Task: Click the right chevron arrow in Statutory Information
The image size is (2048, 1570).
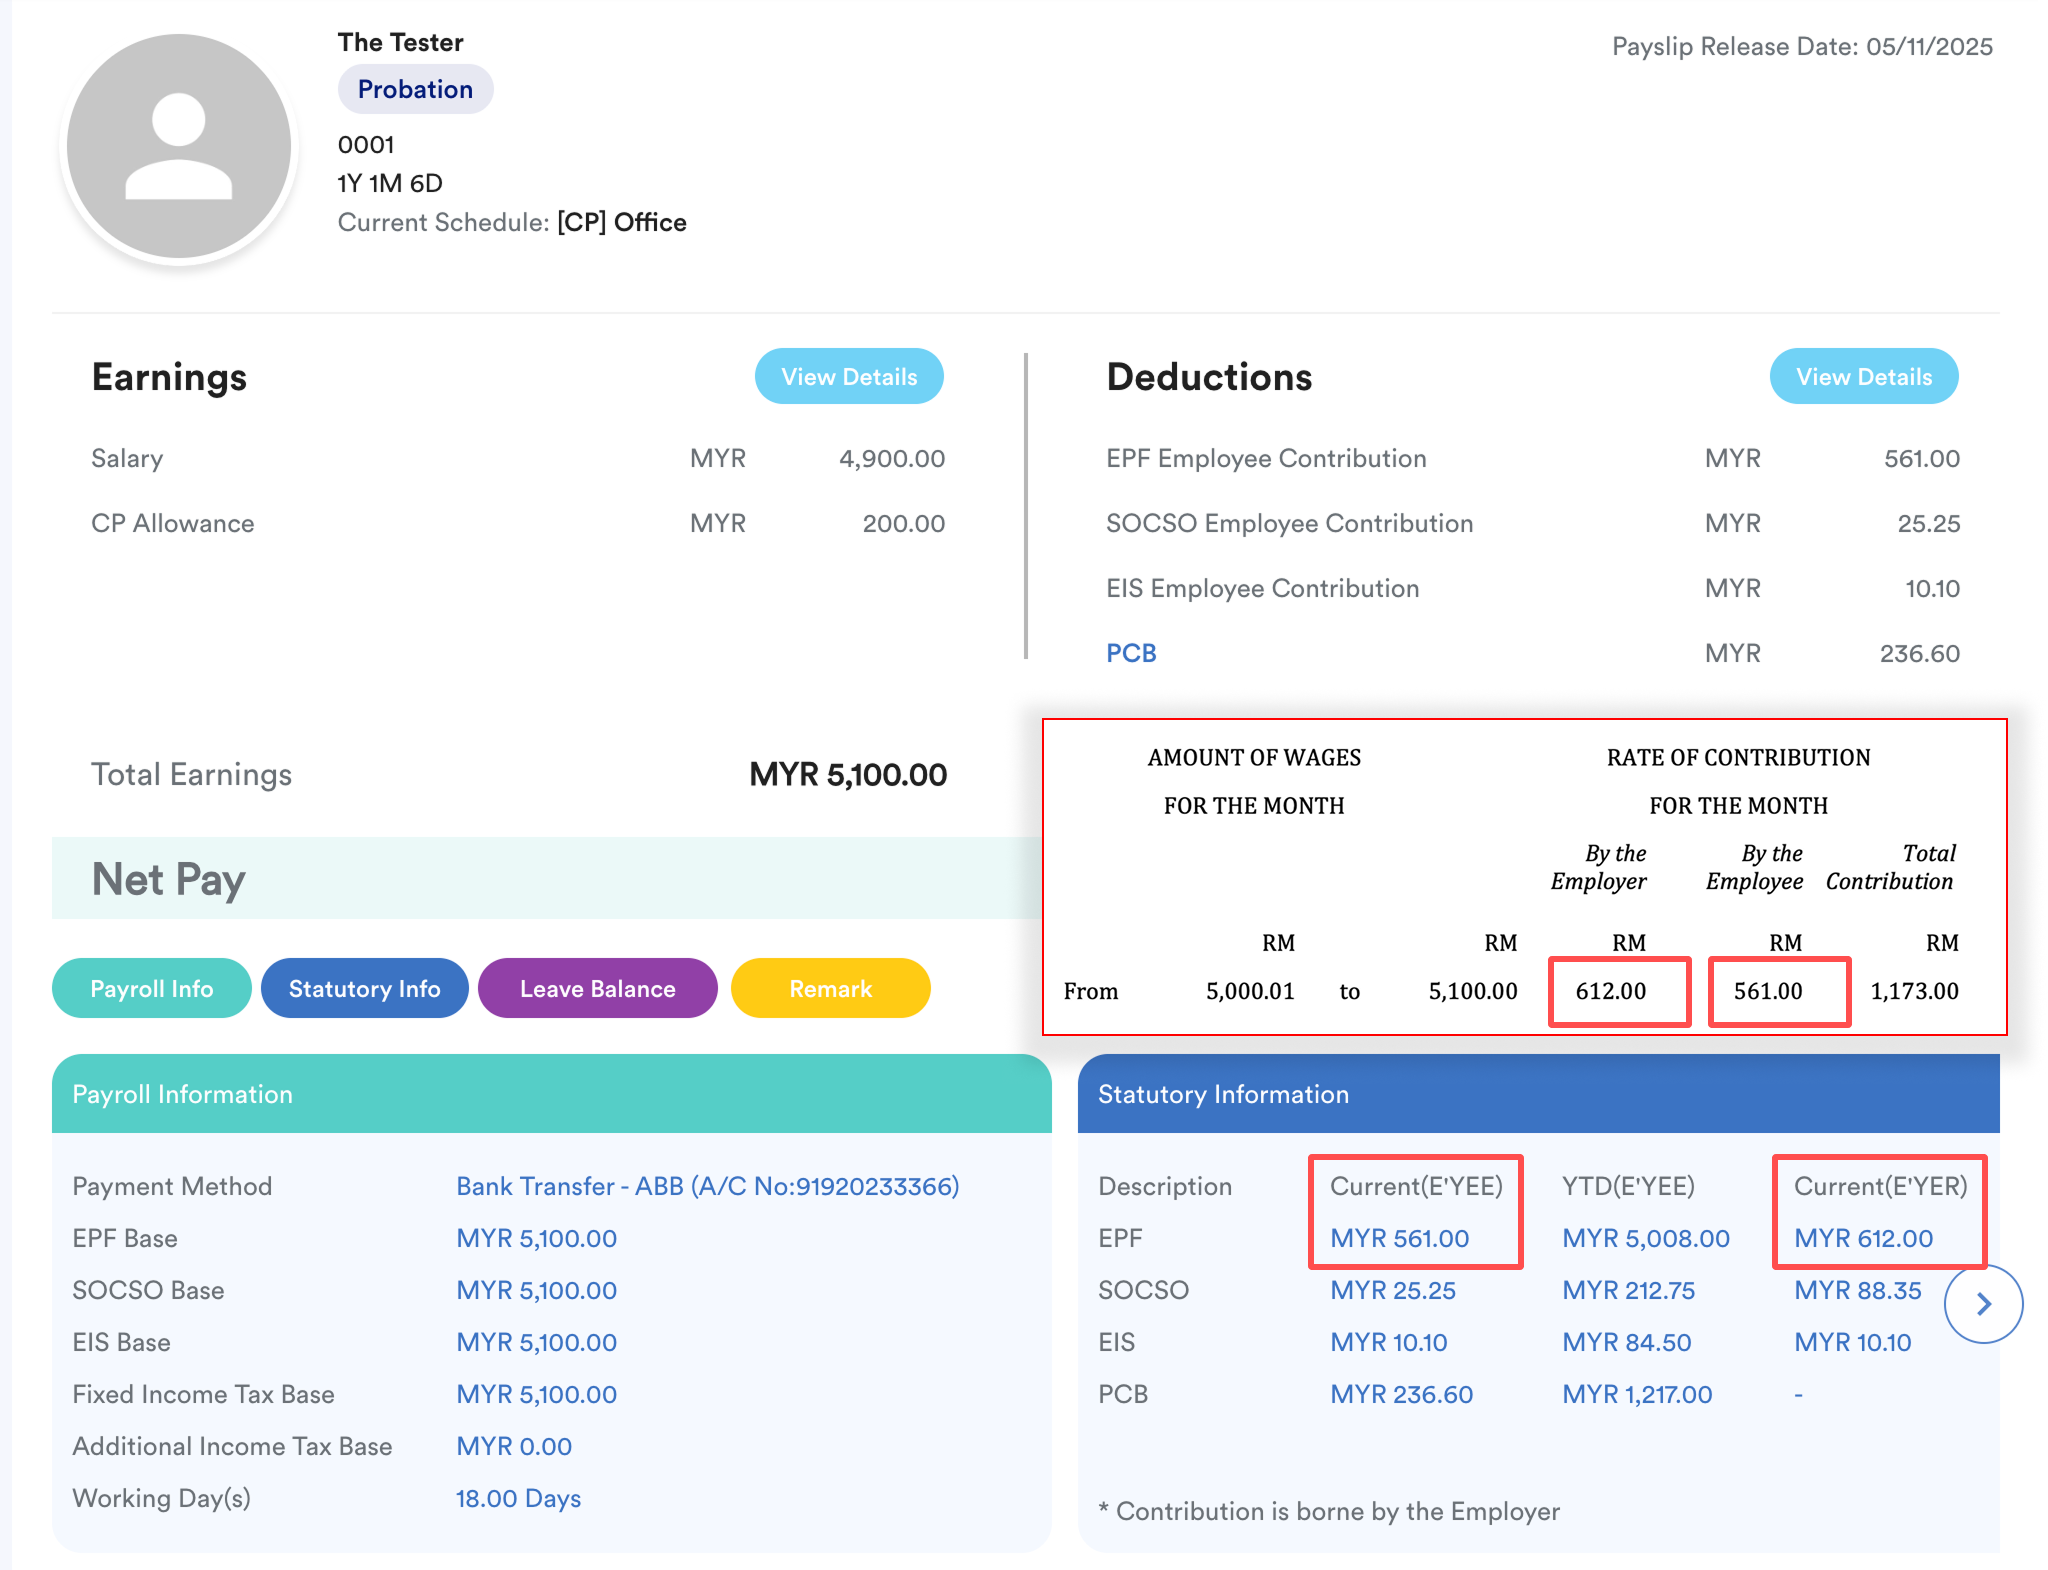Action: 1983,1304
